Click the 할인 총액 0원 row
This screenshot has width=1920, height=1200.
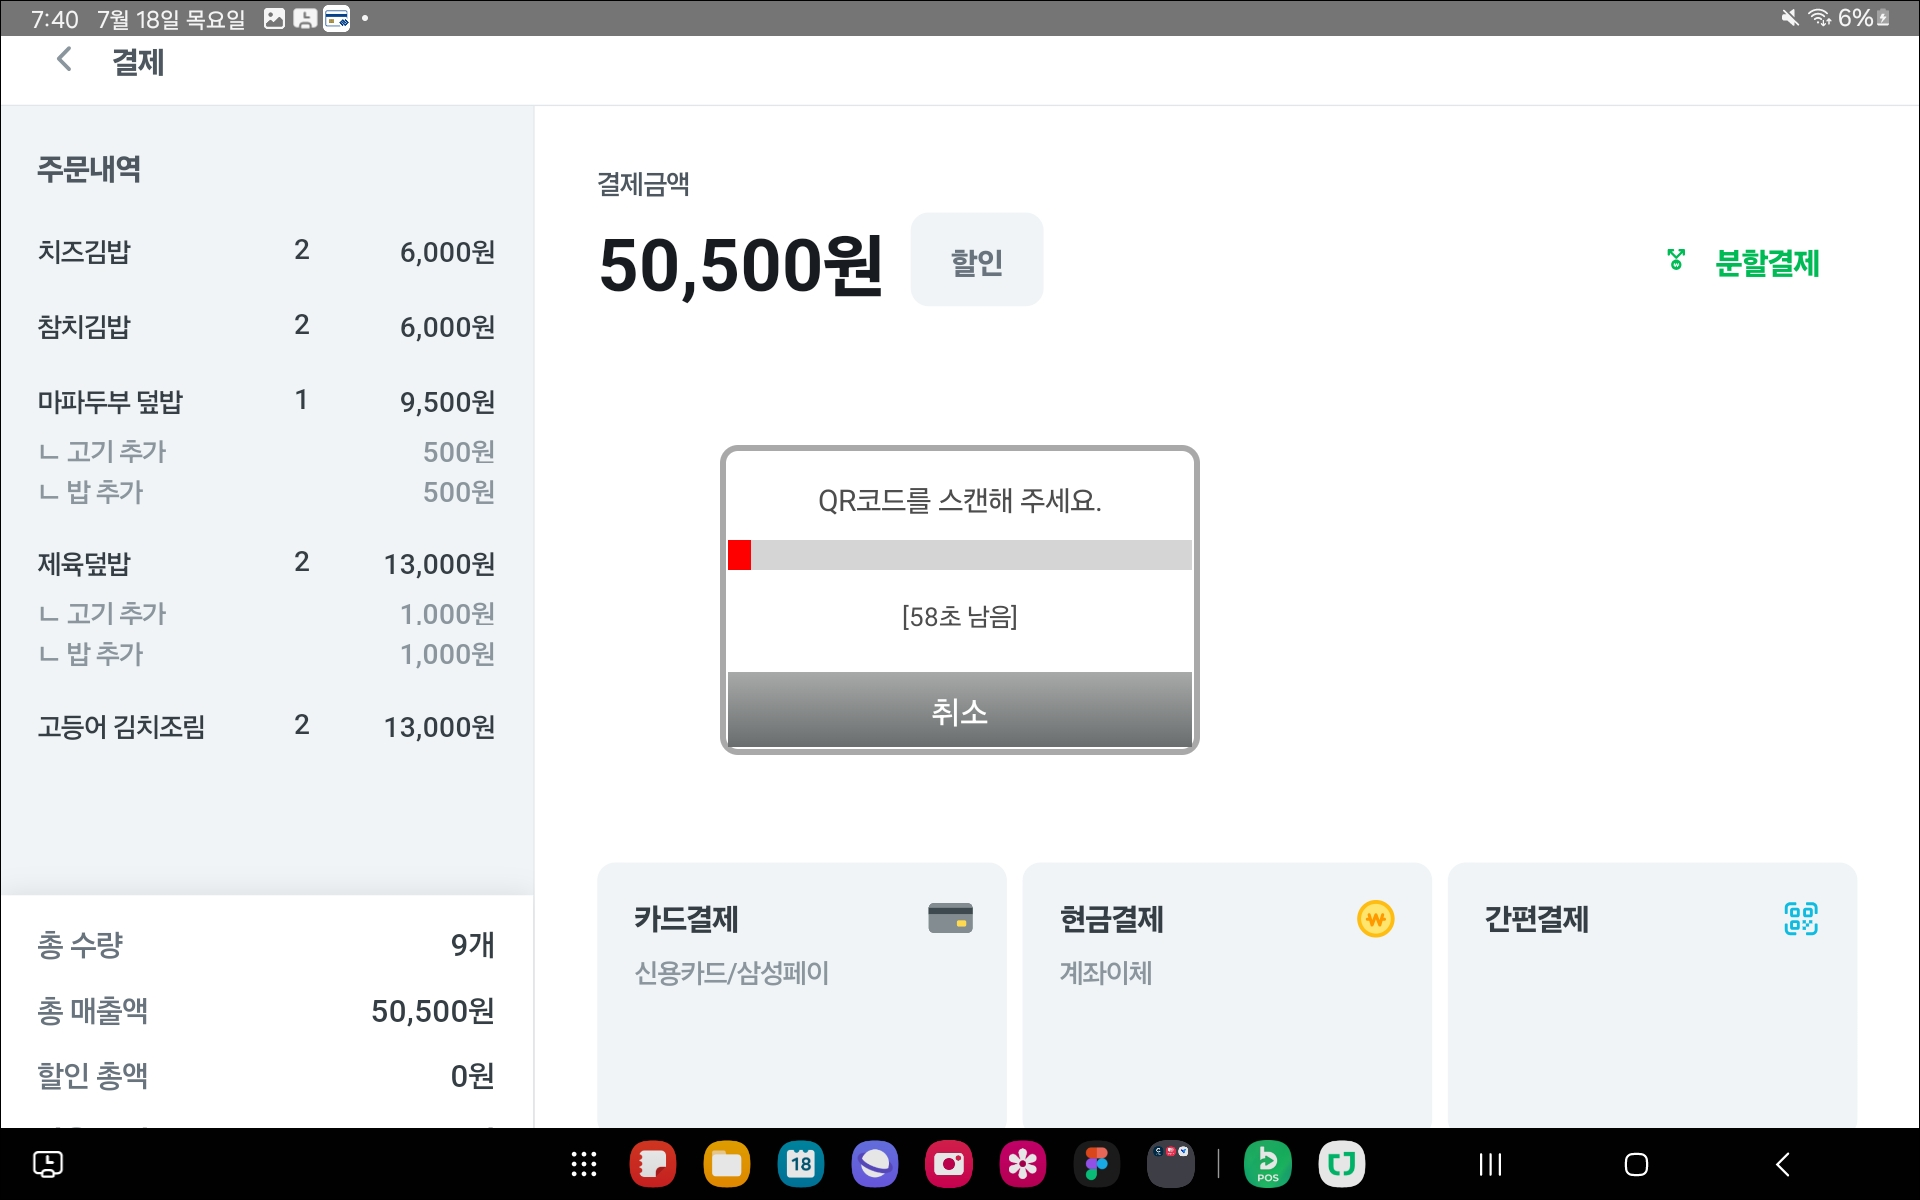click(x=267, y=1076)
